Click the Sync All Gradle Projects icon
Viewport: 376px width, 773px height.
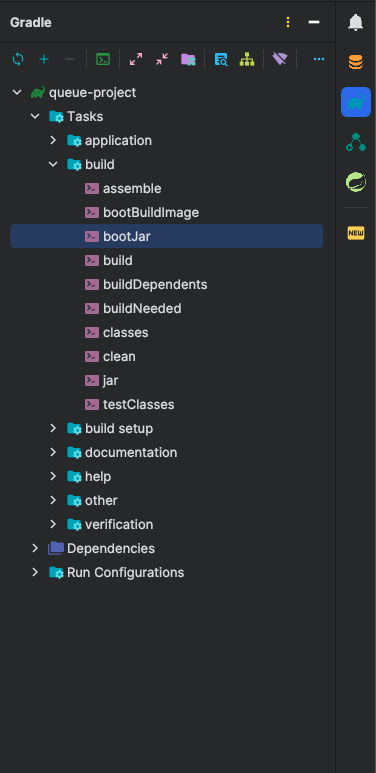click(x=18, y=60)
